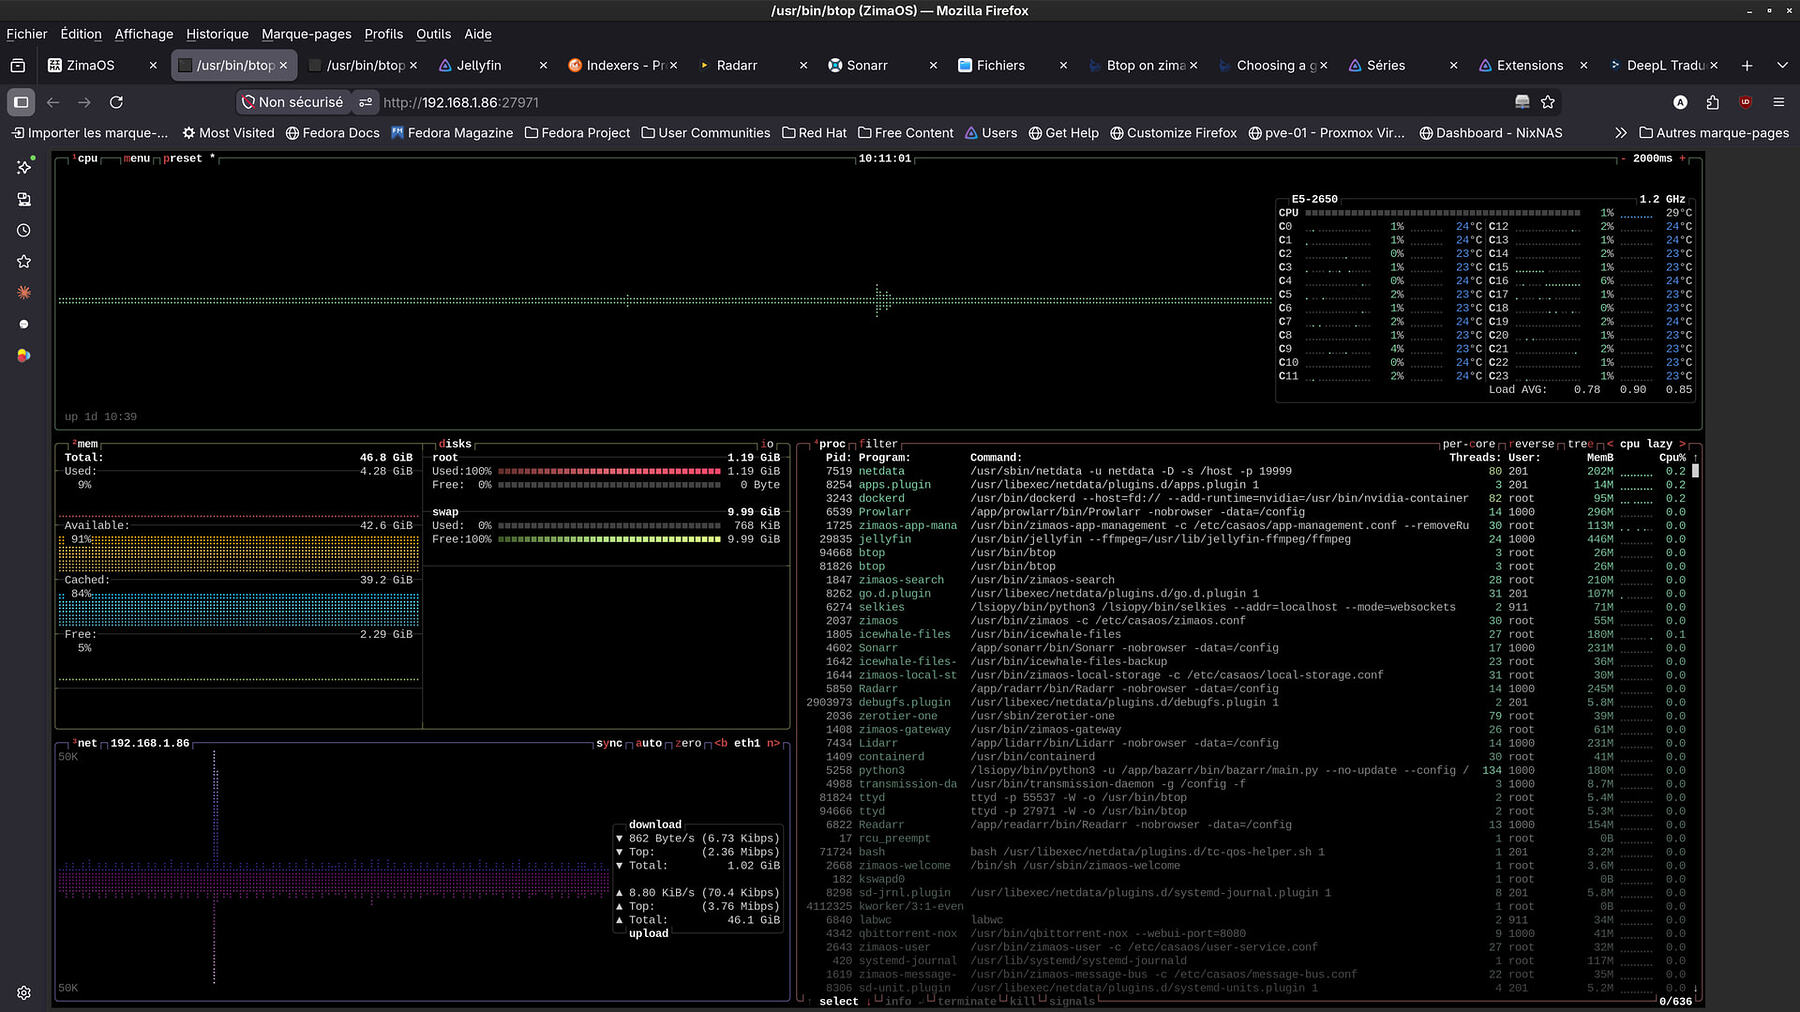Open sidebar customization settings gear
The image size is (1800, 1012).
click(x=24, y=993)
